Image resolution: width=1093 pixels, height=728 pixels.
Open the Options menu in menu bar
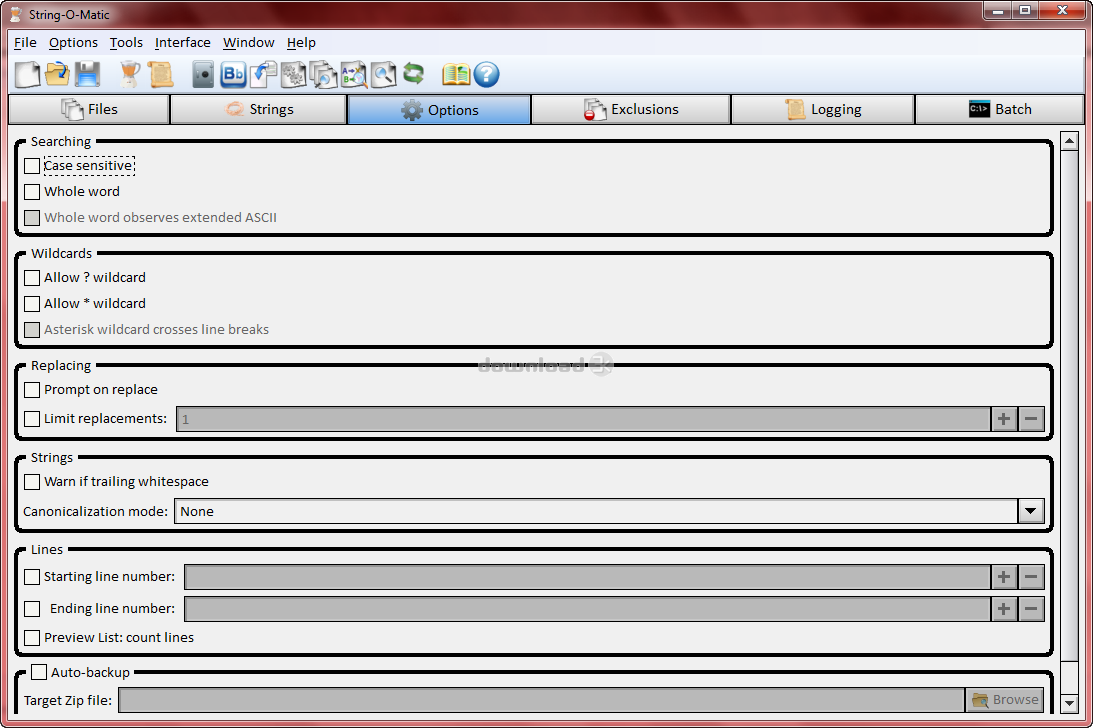(73, 43)
